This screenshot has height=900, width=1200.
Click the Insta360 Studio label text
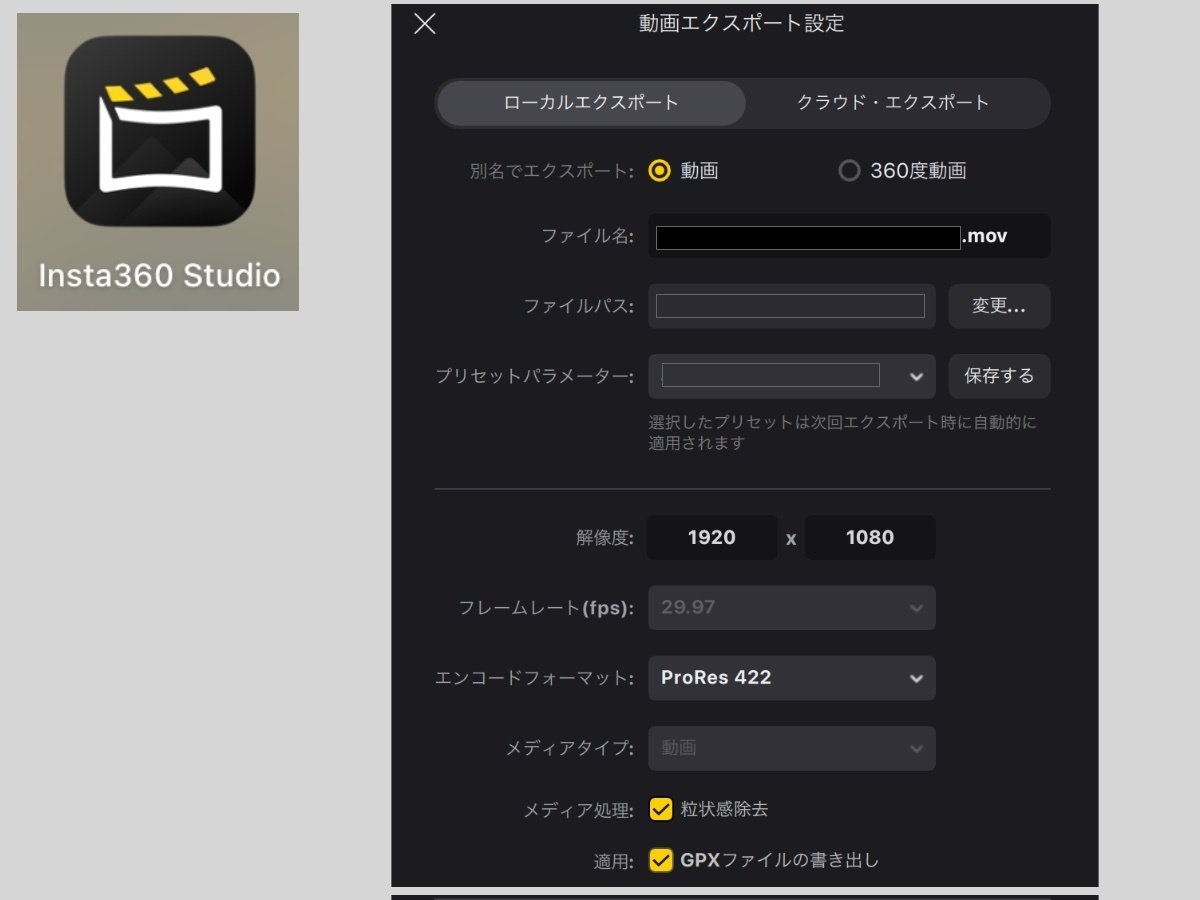(159, 276)
